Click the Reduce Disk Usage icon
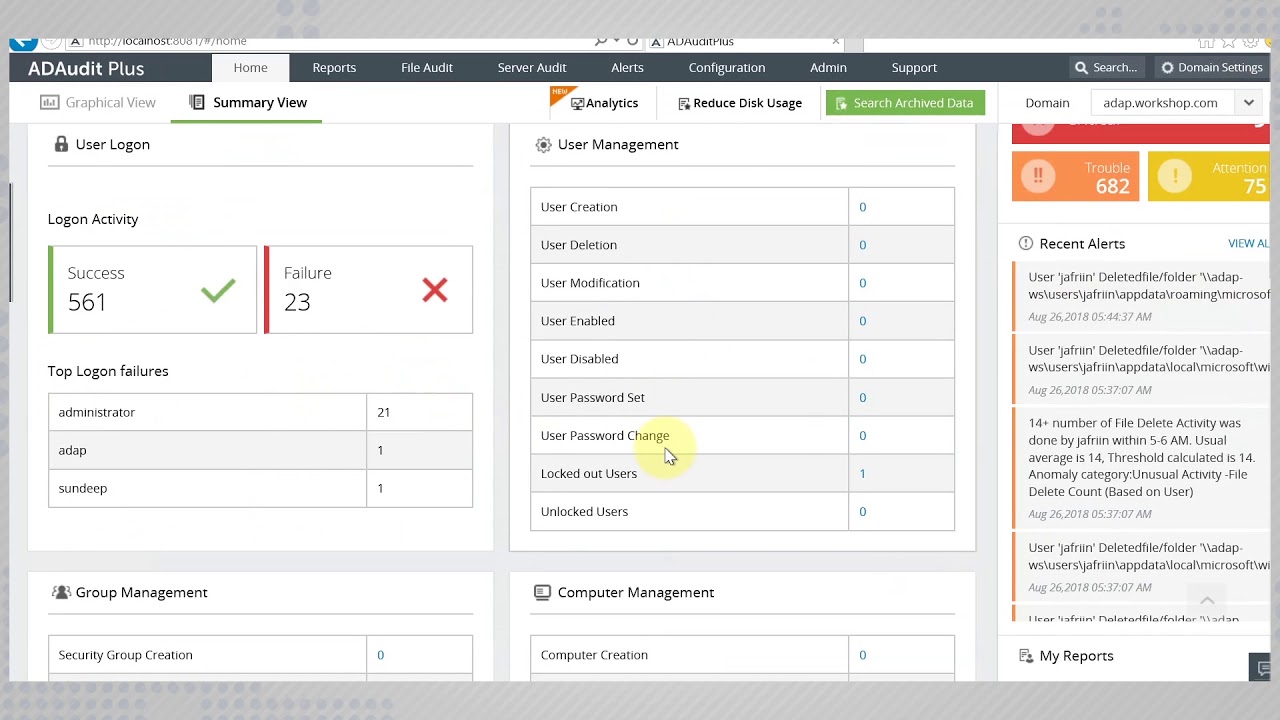The image size is (1280, 720). pyautogui.click(x=684, y=103)
